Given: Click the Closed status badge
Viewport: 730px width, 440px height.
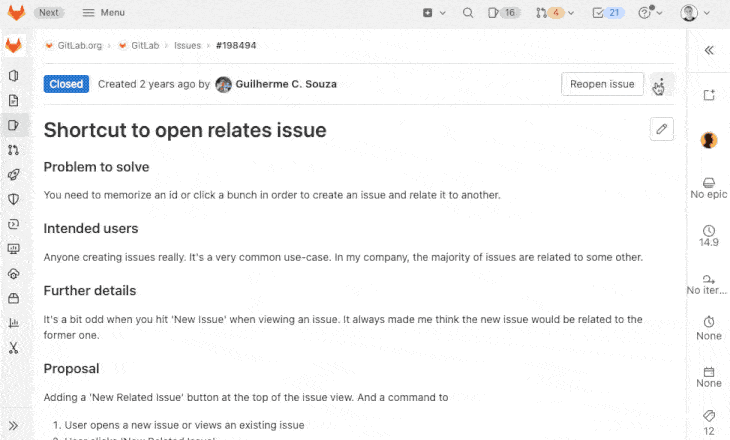Looking at the screenshot, I should coord(66,84).
